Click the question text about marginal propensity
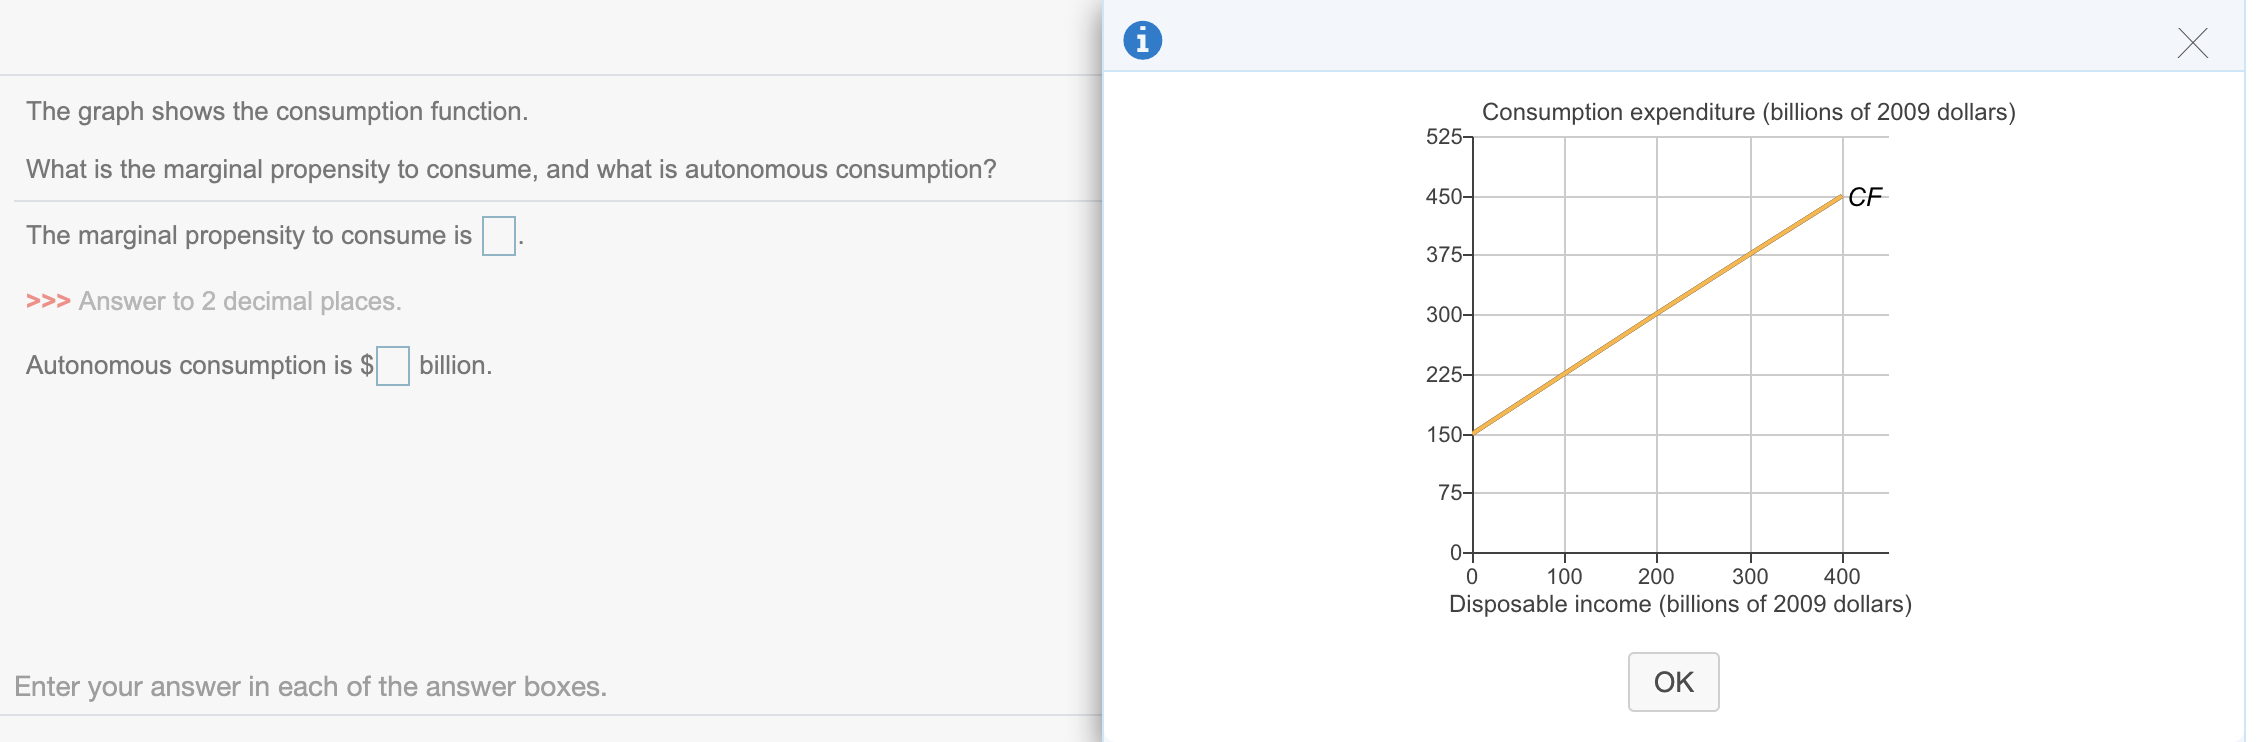This screenshot has width=2262, height=742. pyautogui.click(x=510, y=168)
